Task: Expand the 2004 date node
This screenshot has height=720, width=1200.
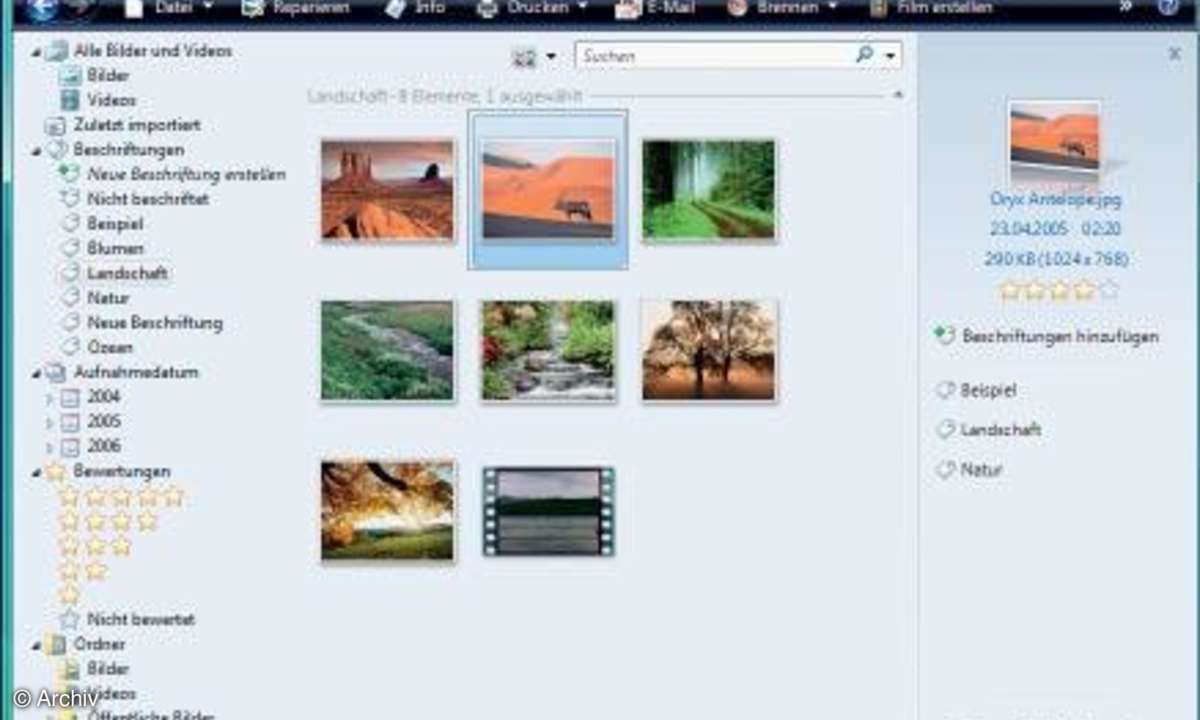Action: click(50, 397)
